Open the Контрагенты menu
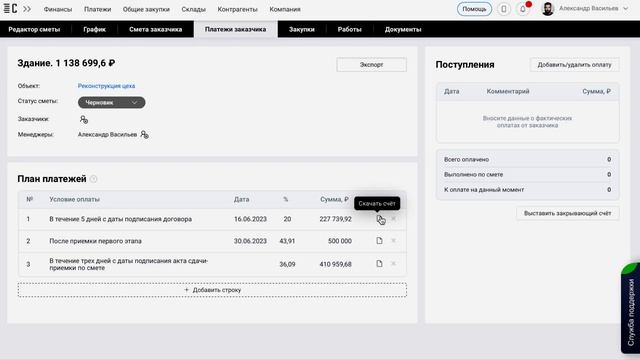This screenshot has height=360, width=640. pyautogui.click(x=237, y=9)
